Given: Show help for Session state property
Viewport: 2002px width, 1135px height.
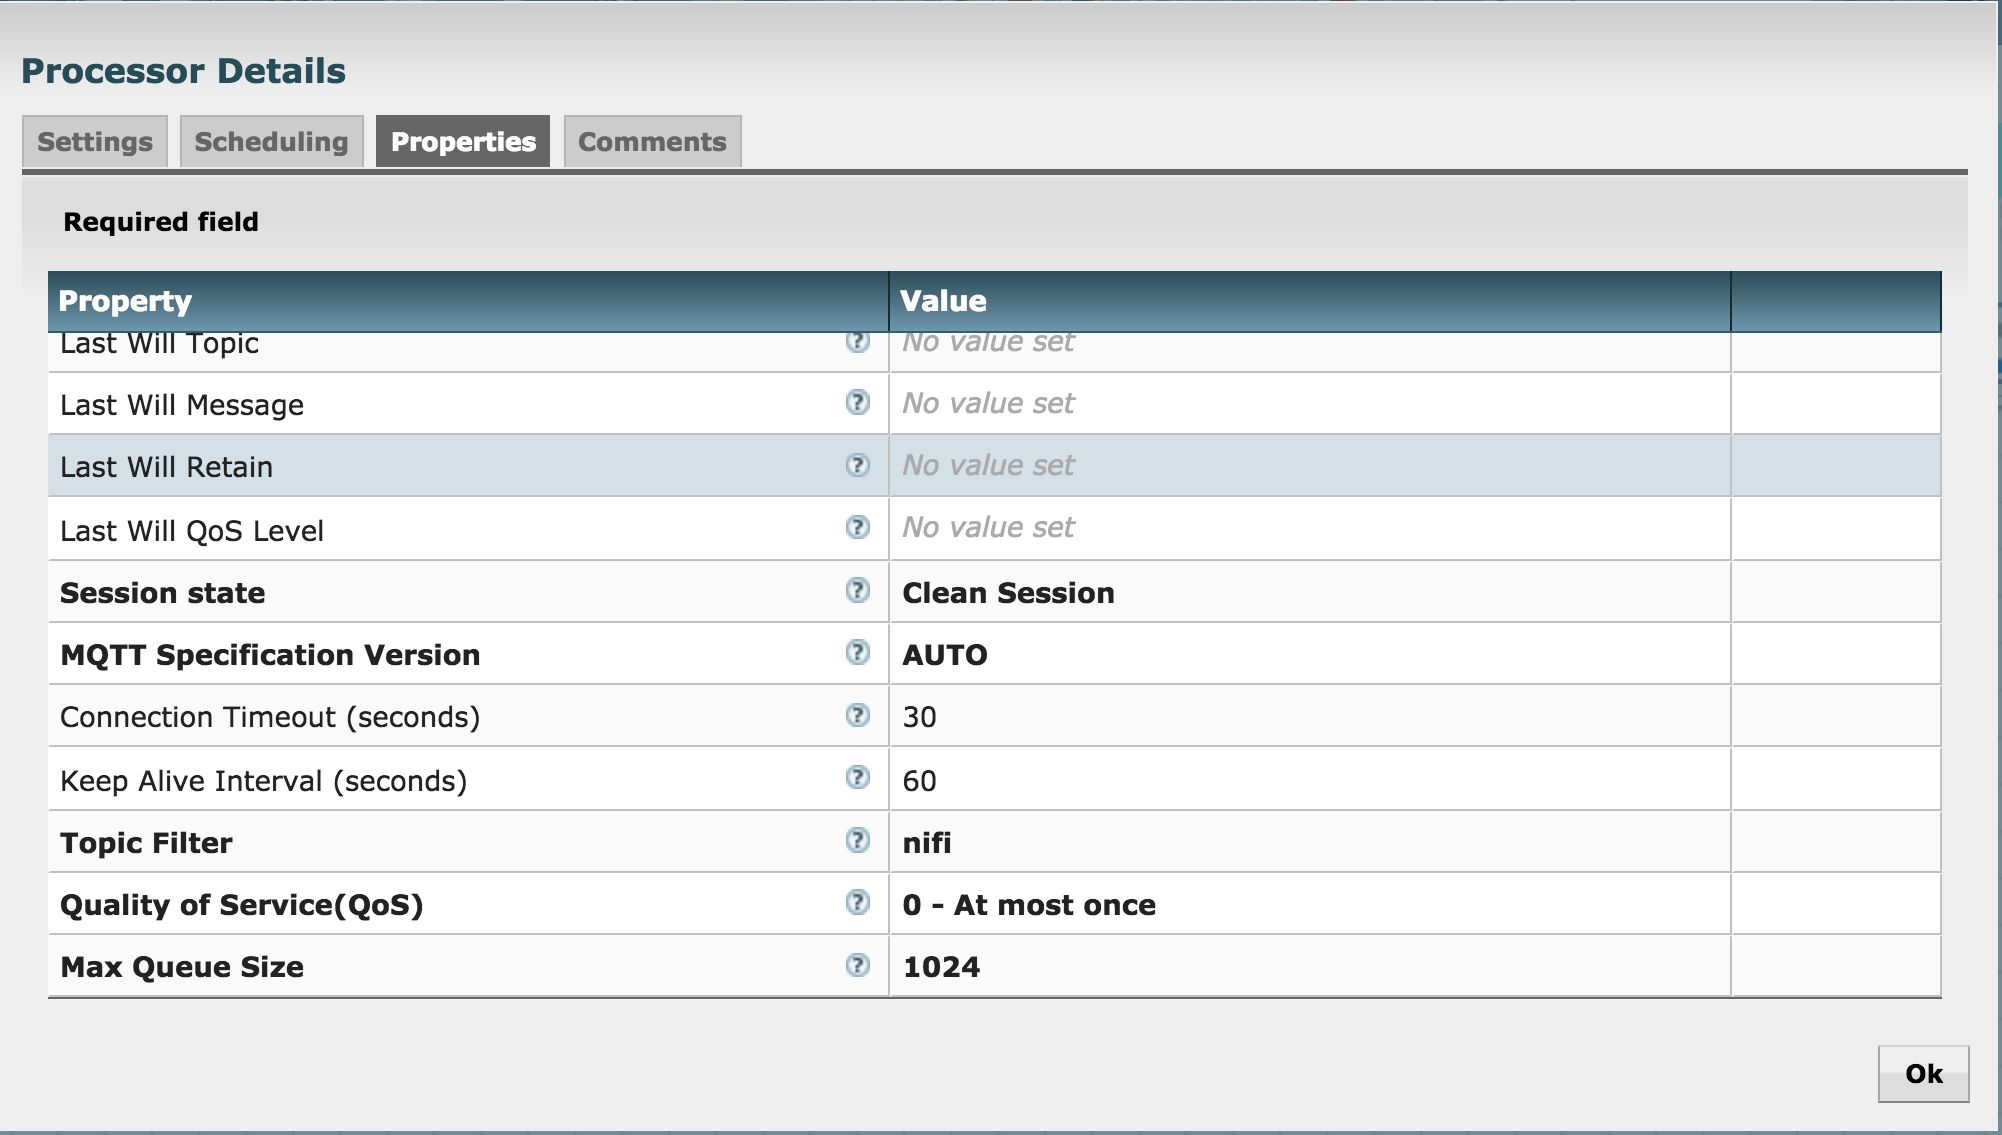Looking at the screenshot, I should click(857, 591).
